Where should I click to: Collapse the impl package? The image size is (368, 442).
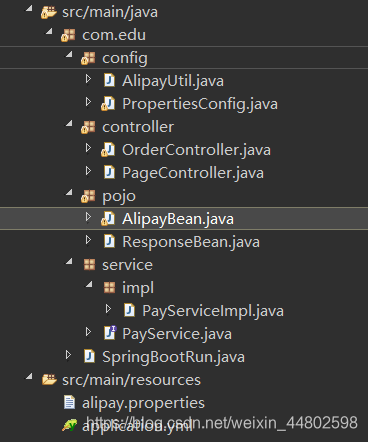[89, 284]
